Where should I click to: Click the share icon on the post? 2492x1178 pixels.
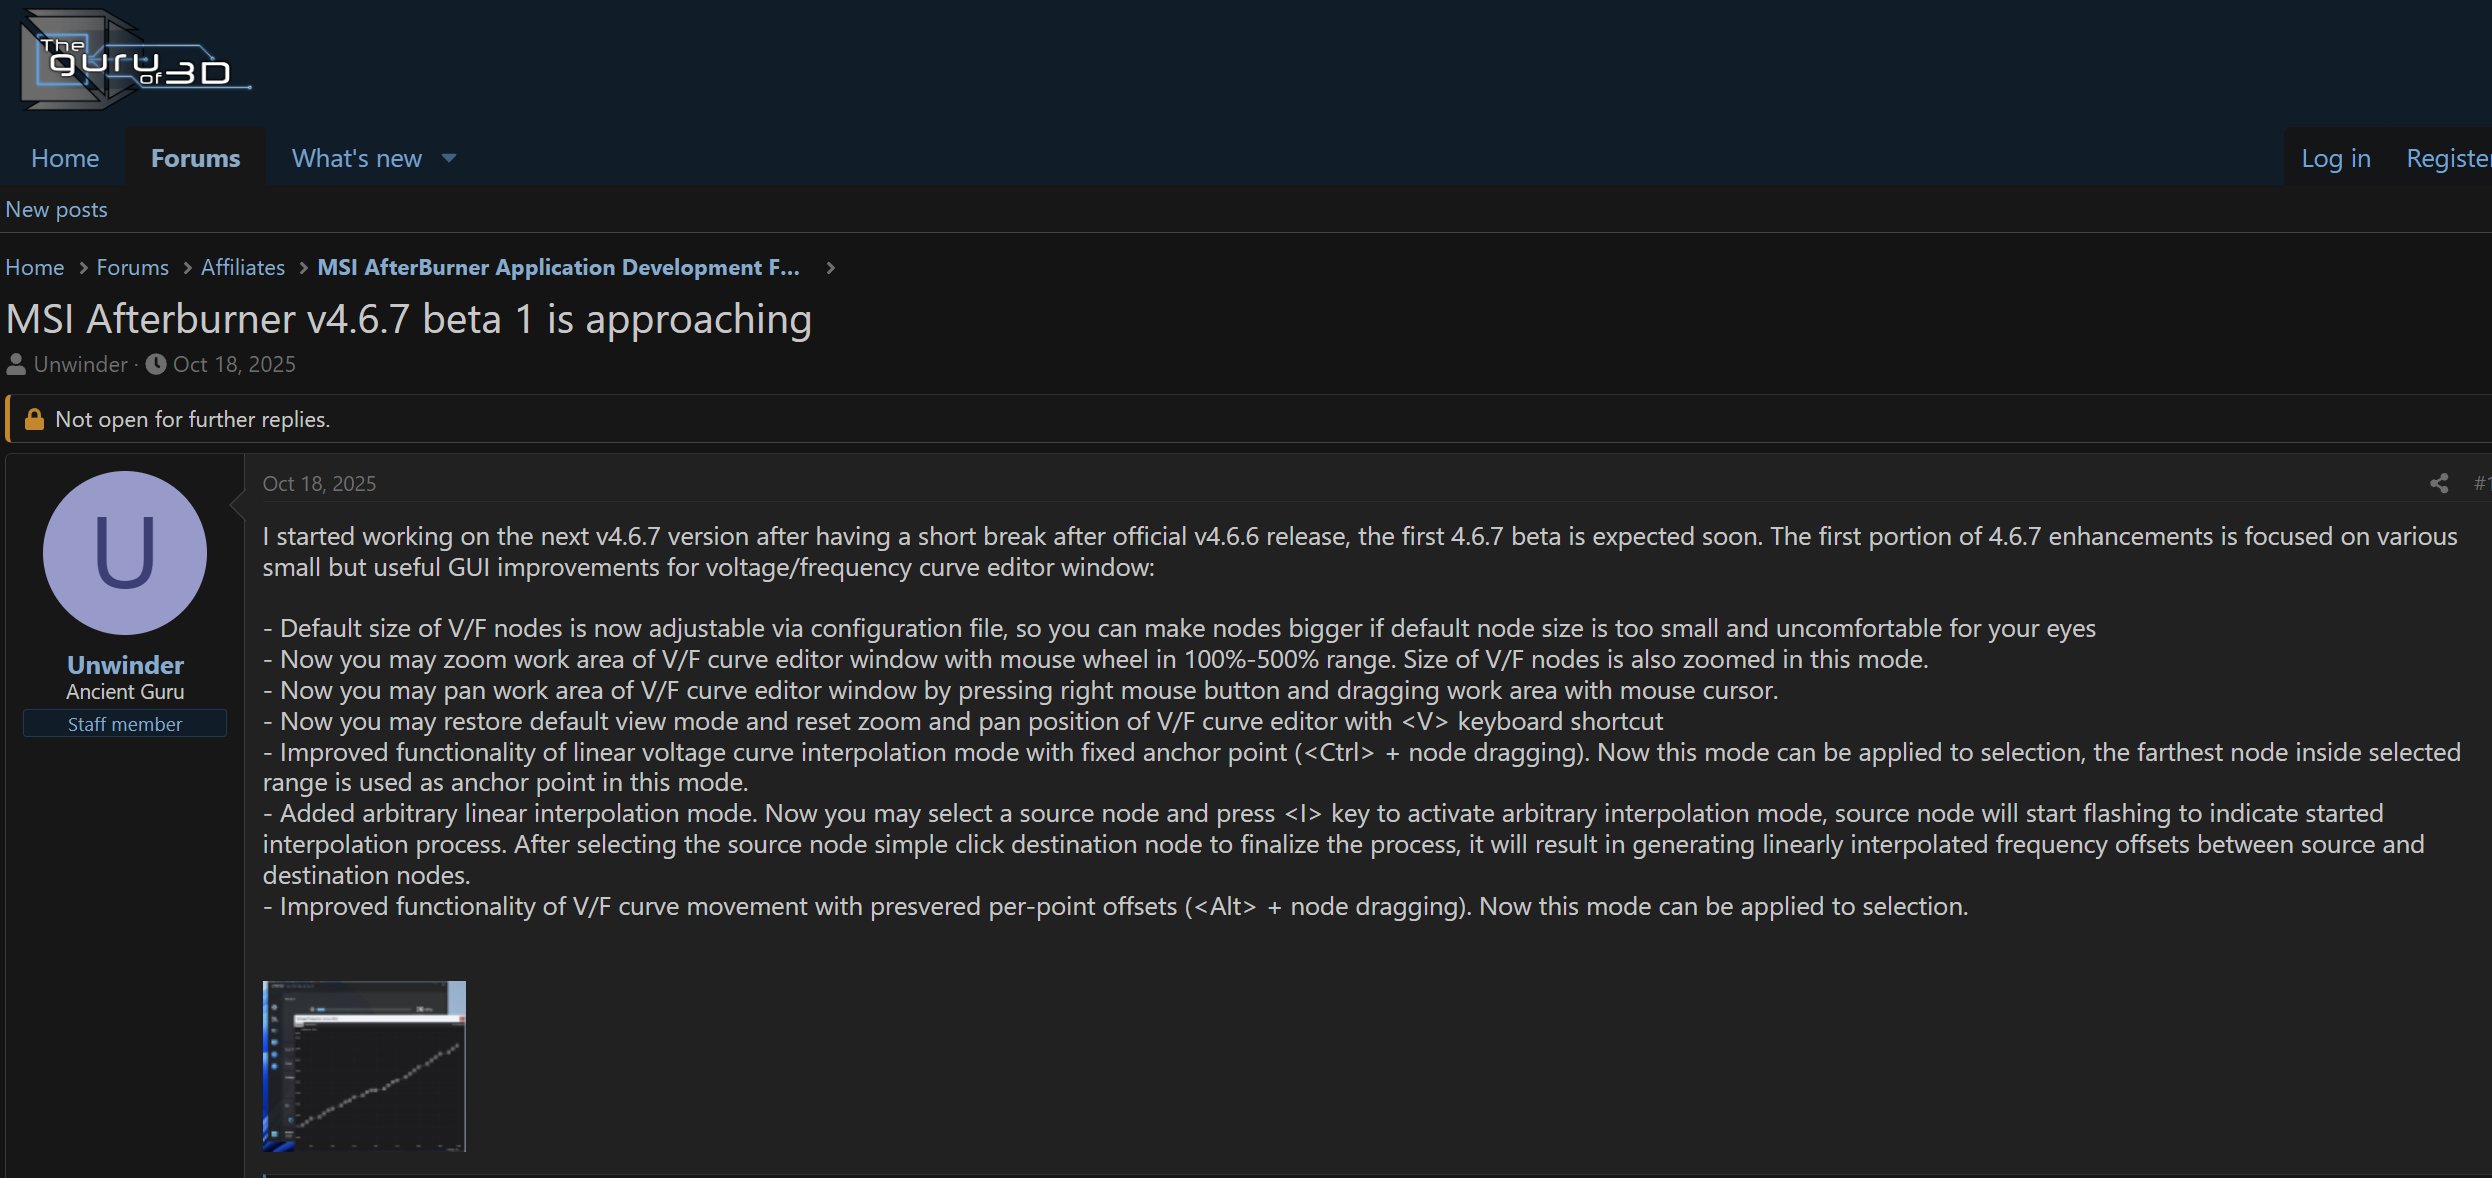2438,484
